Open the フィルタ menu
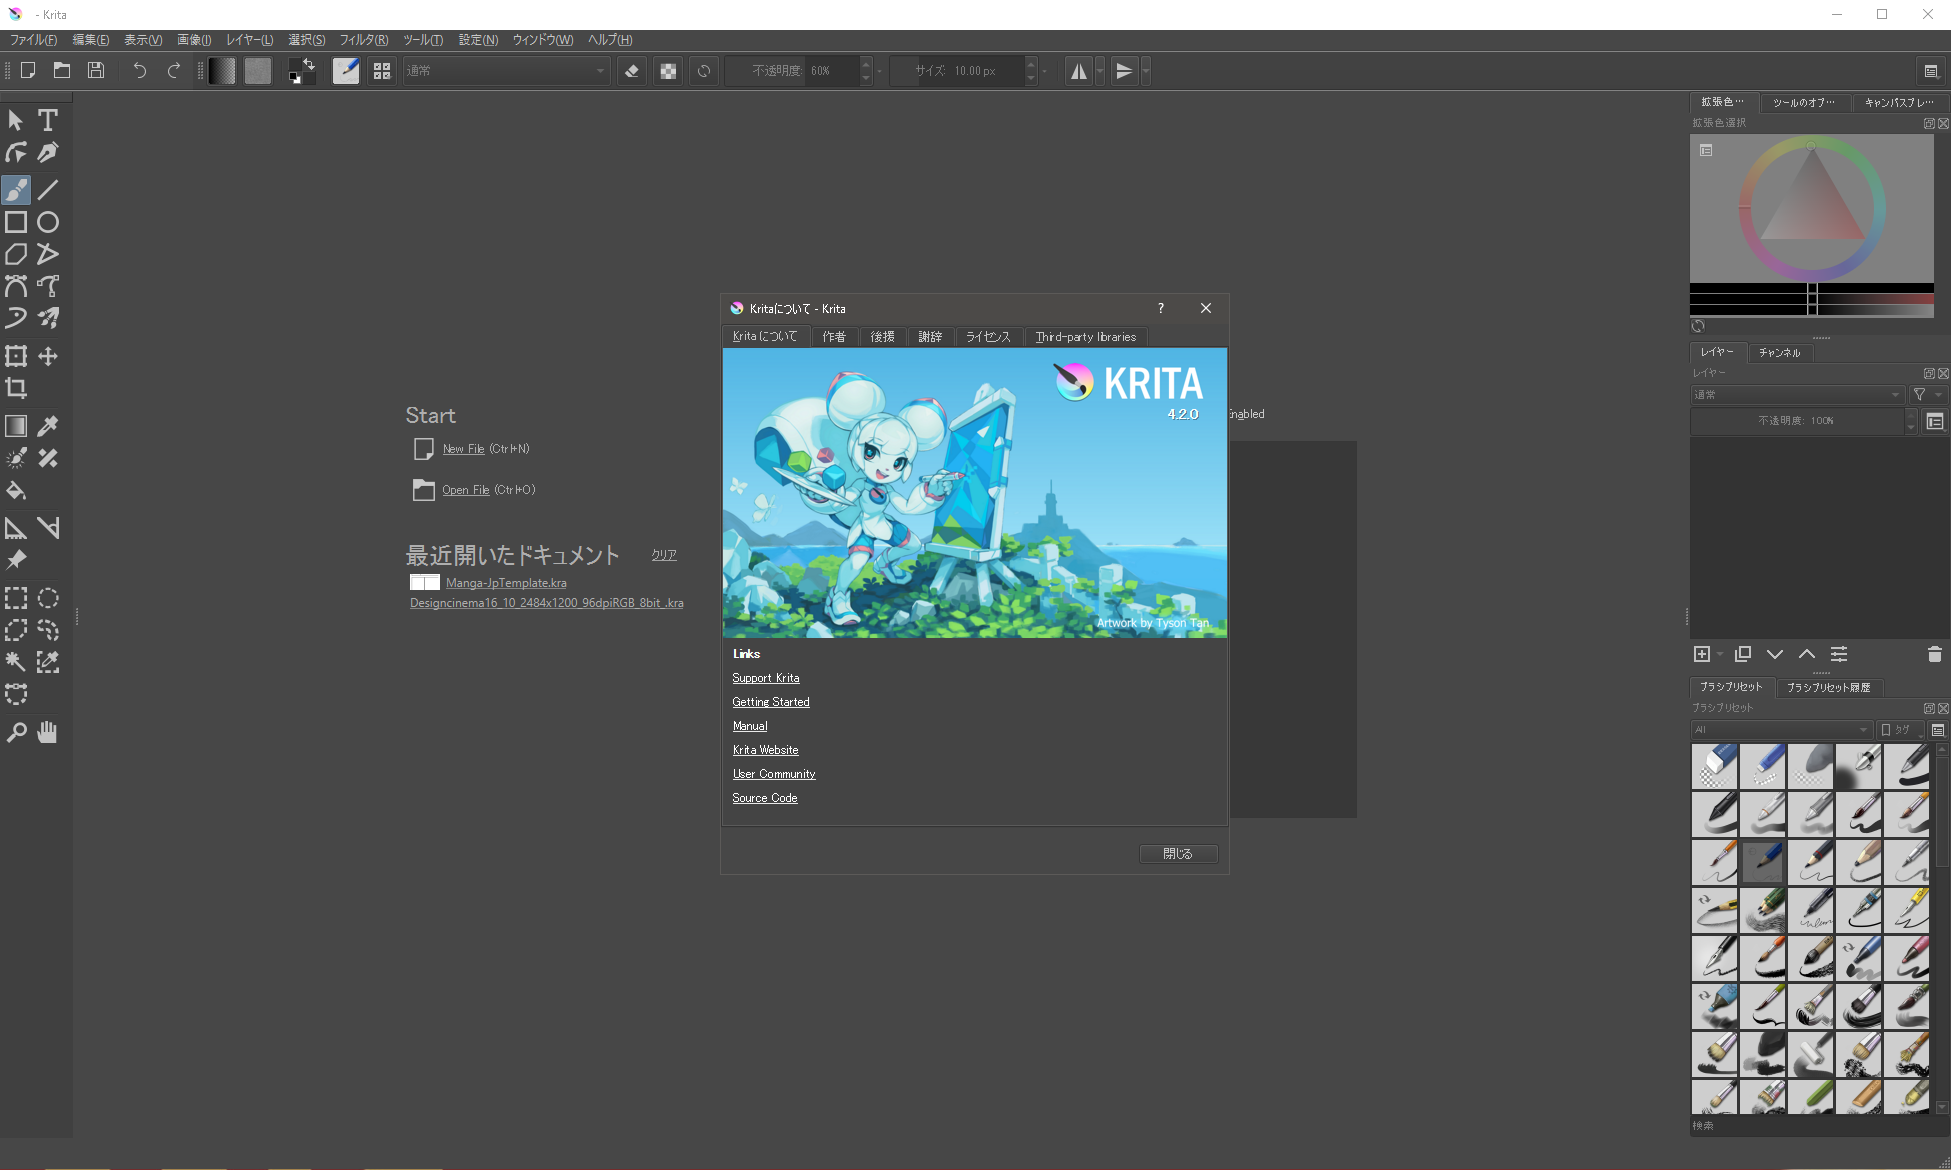Screen dimensions: 1951x1170 point(362,40)
